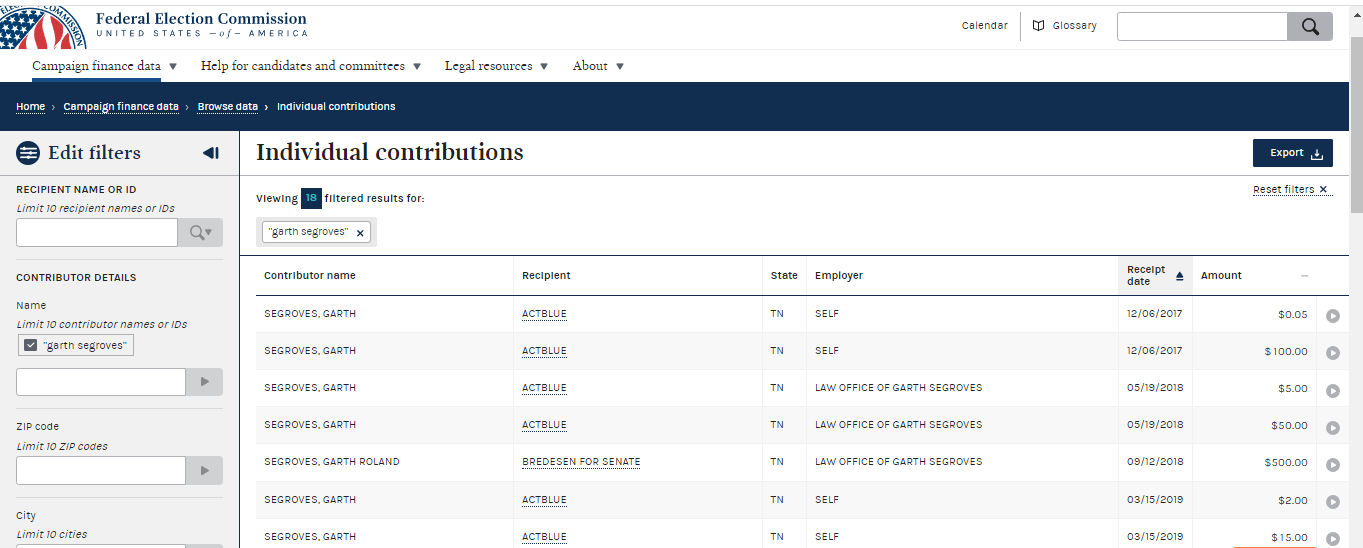Sort by Receipt date column arrow
The image size is (1363, 548).
[x=1179, y=276]
